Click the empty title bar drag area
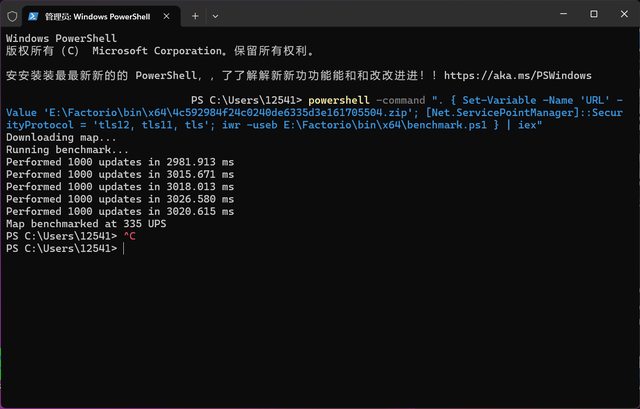The image size is (640, 409). click(380, 15)
